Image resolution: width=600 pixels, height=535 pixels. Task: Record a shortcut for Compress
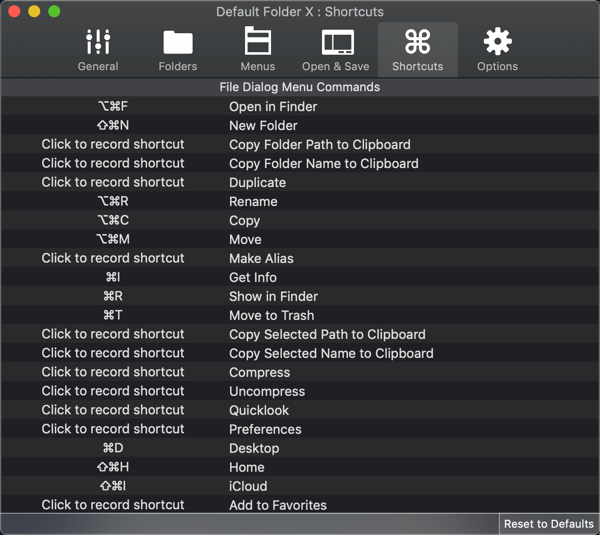(113, 372)
